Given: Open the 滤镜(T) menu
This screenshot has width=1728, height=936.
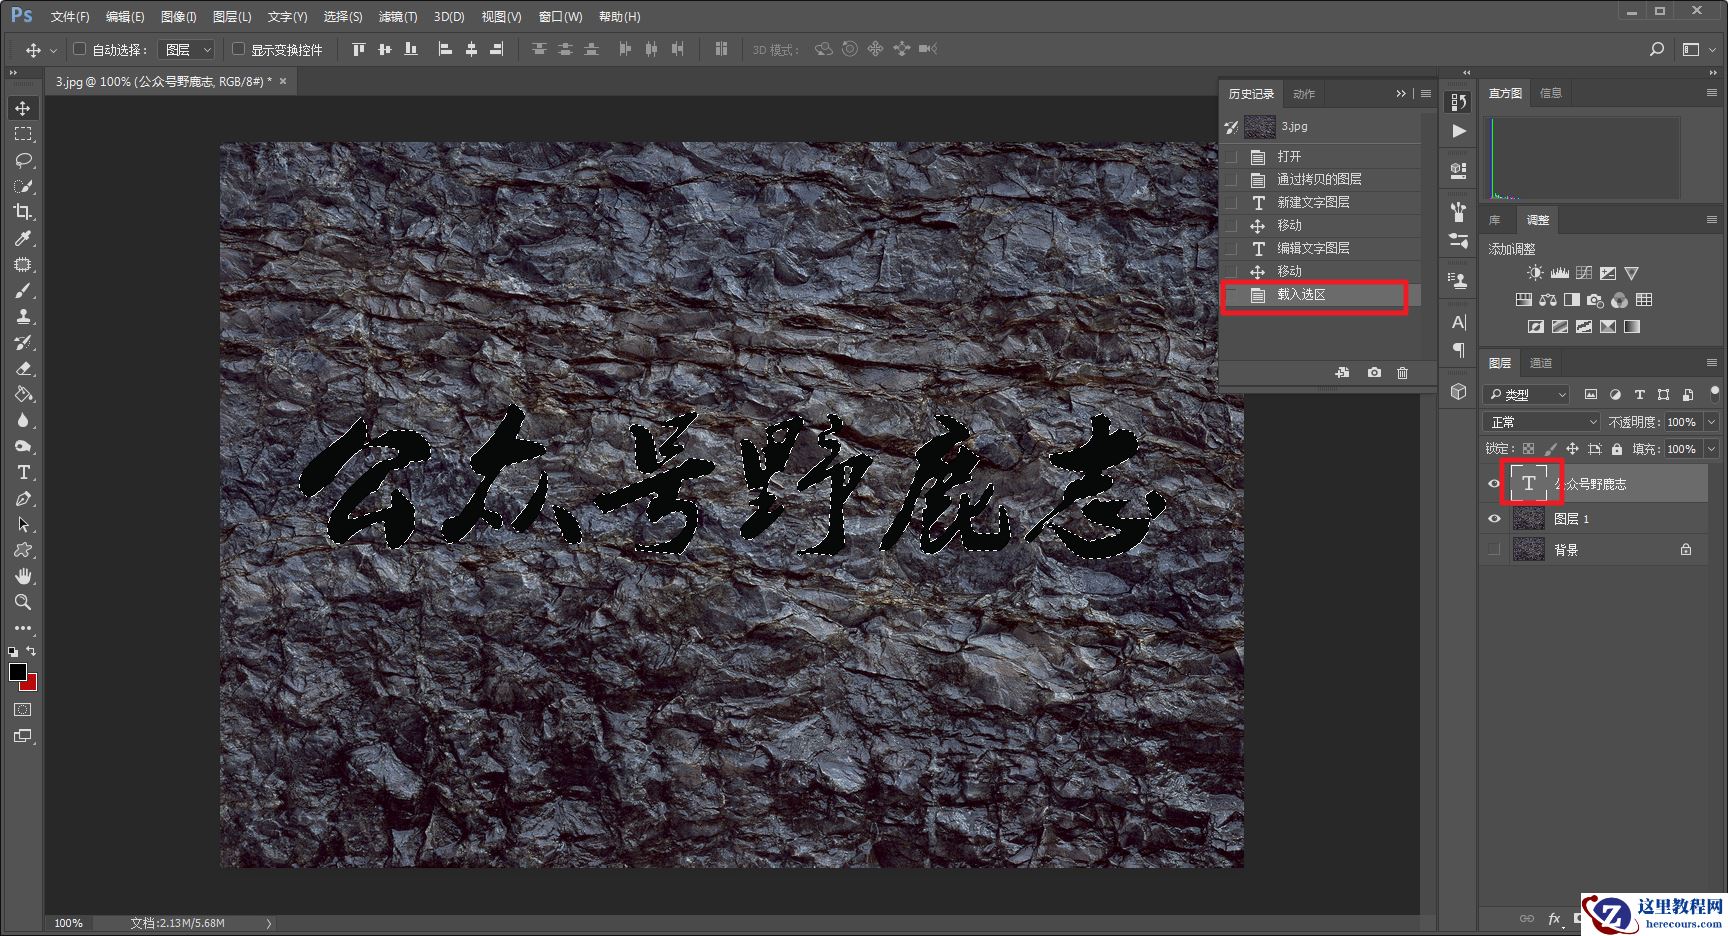Looking at the screenshot, I should tap(397, 17).
